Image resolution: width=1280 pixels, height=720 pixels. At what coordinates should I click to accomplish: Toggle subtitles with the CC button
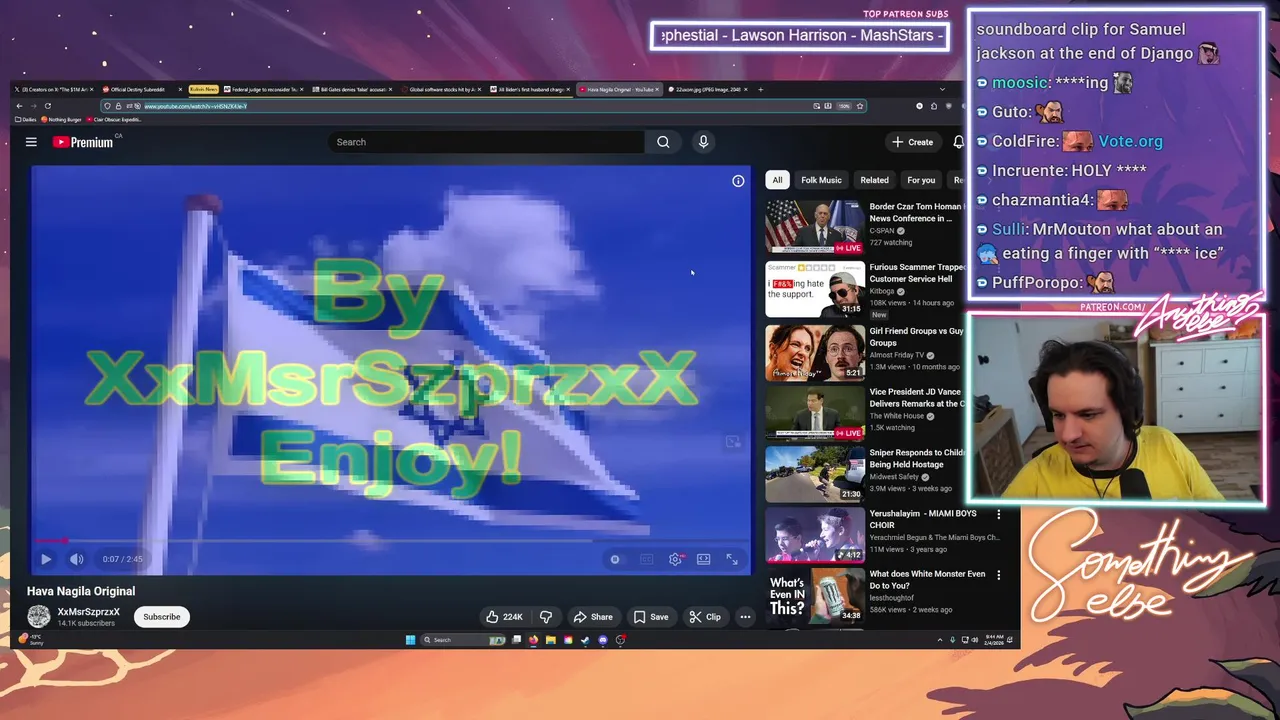[646, 559]
